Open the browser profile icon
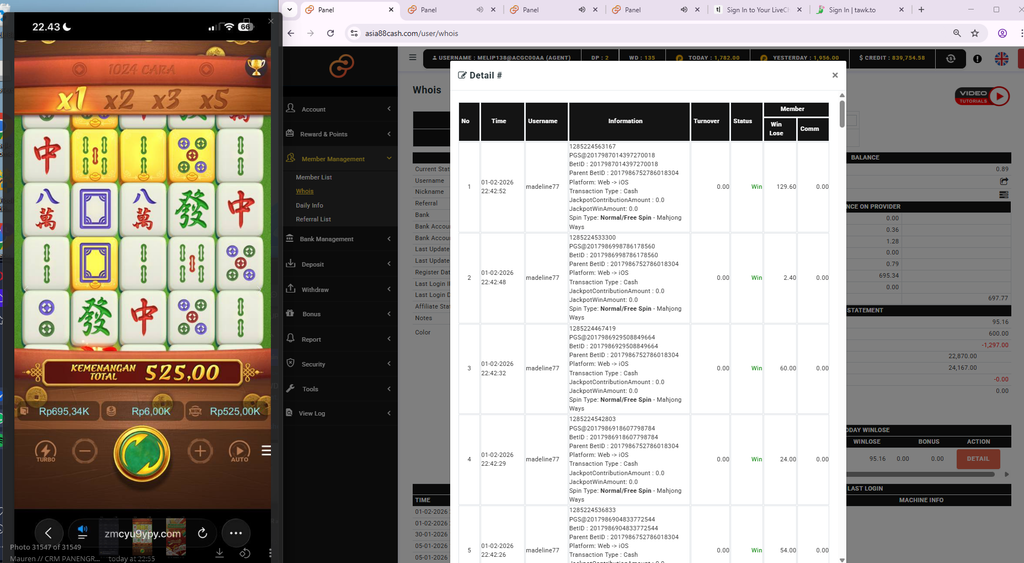 coord(1002,33)
